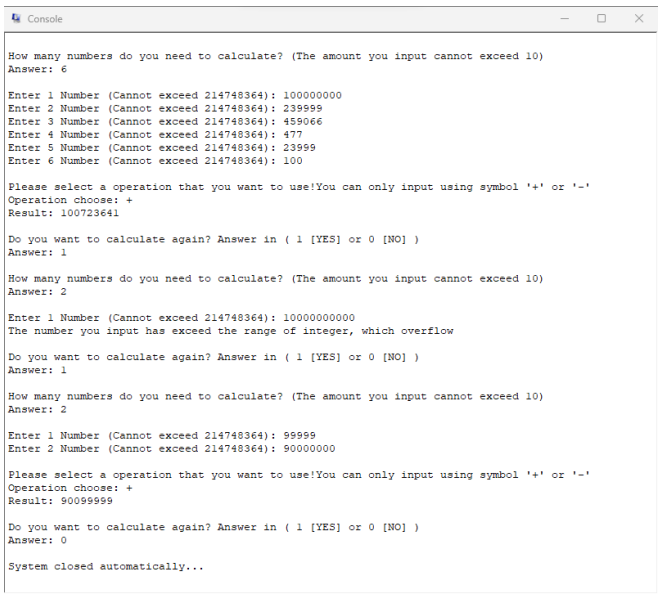The height and width of the screenshot is (597, 662).
Task: Click 'Operation choose: +' above Result 90099999
Action: [70, 488]
